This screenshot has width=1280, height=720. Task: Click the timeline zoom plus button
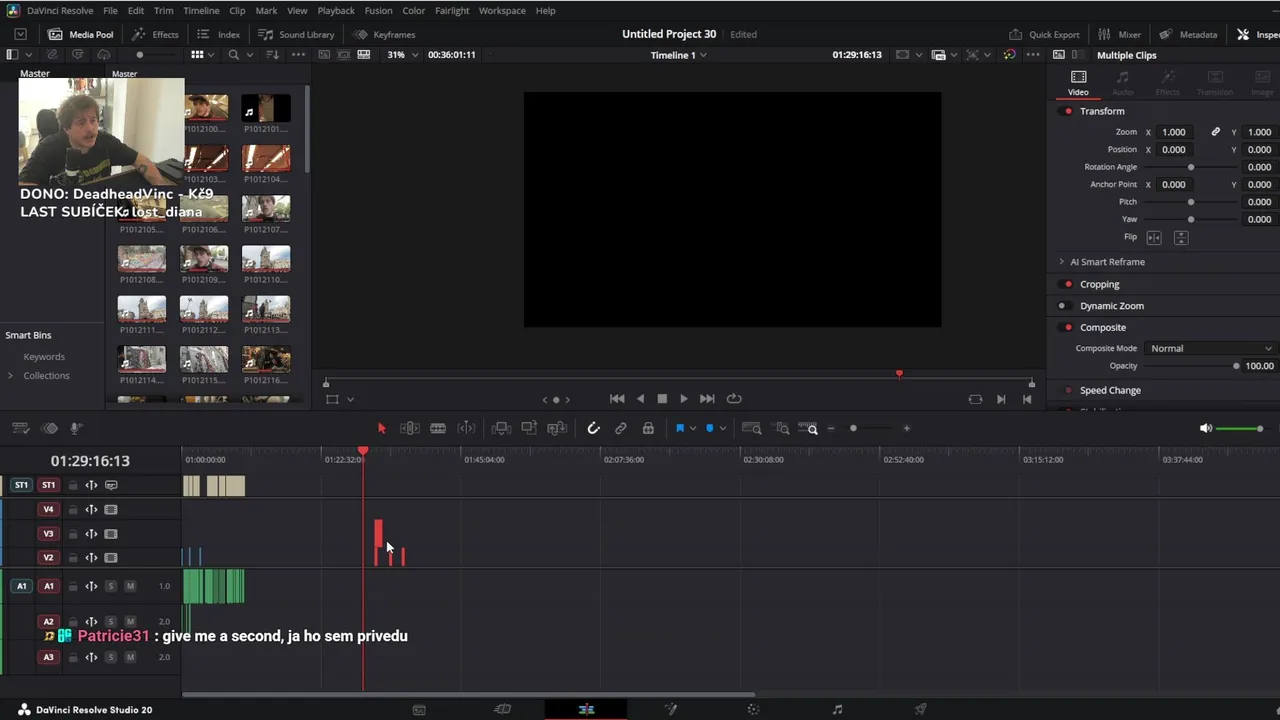click(907, 428)
